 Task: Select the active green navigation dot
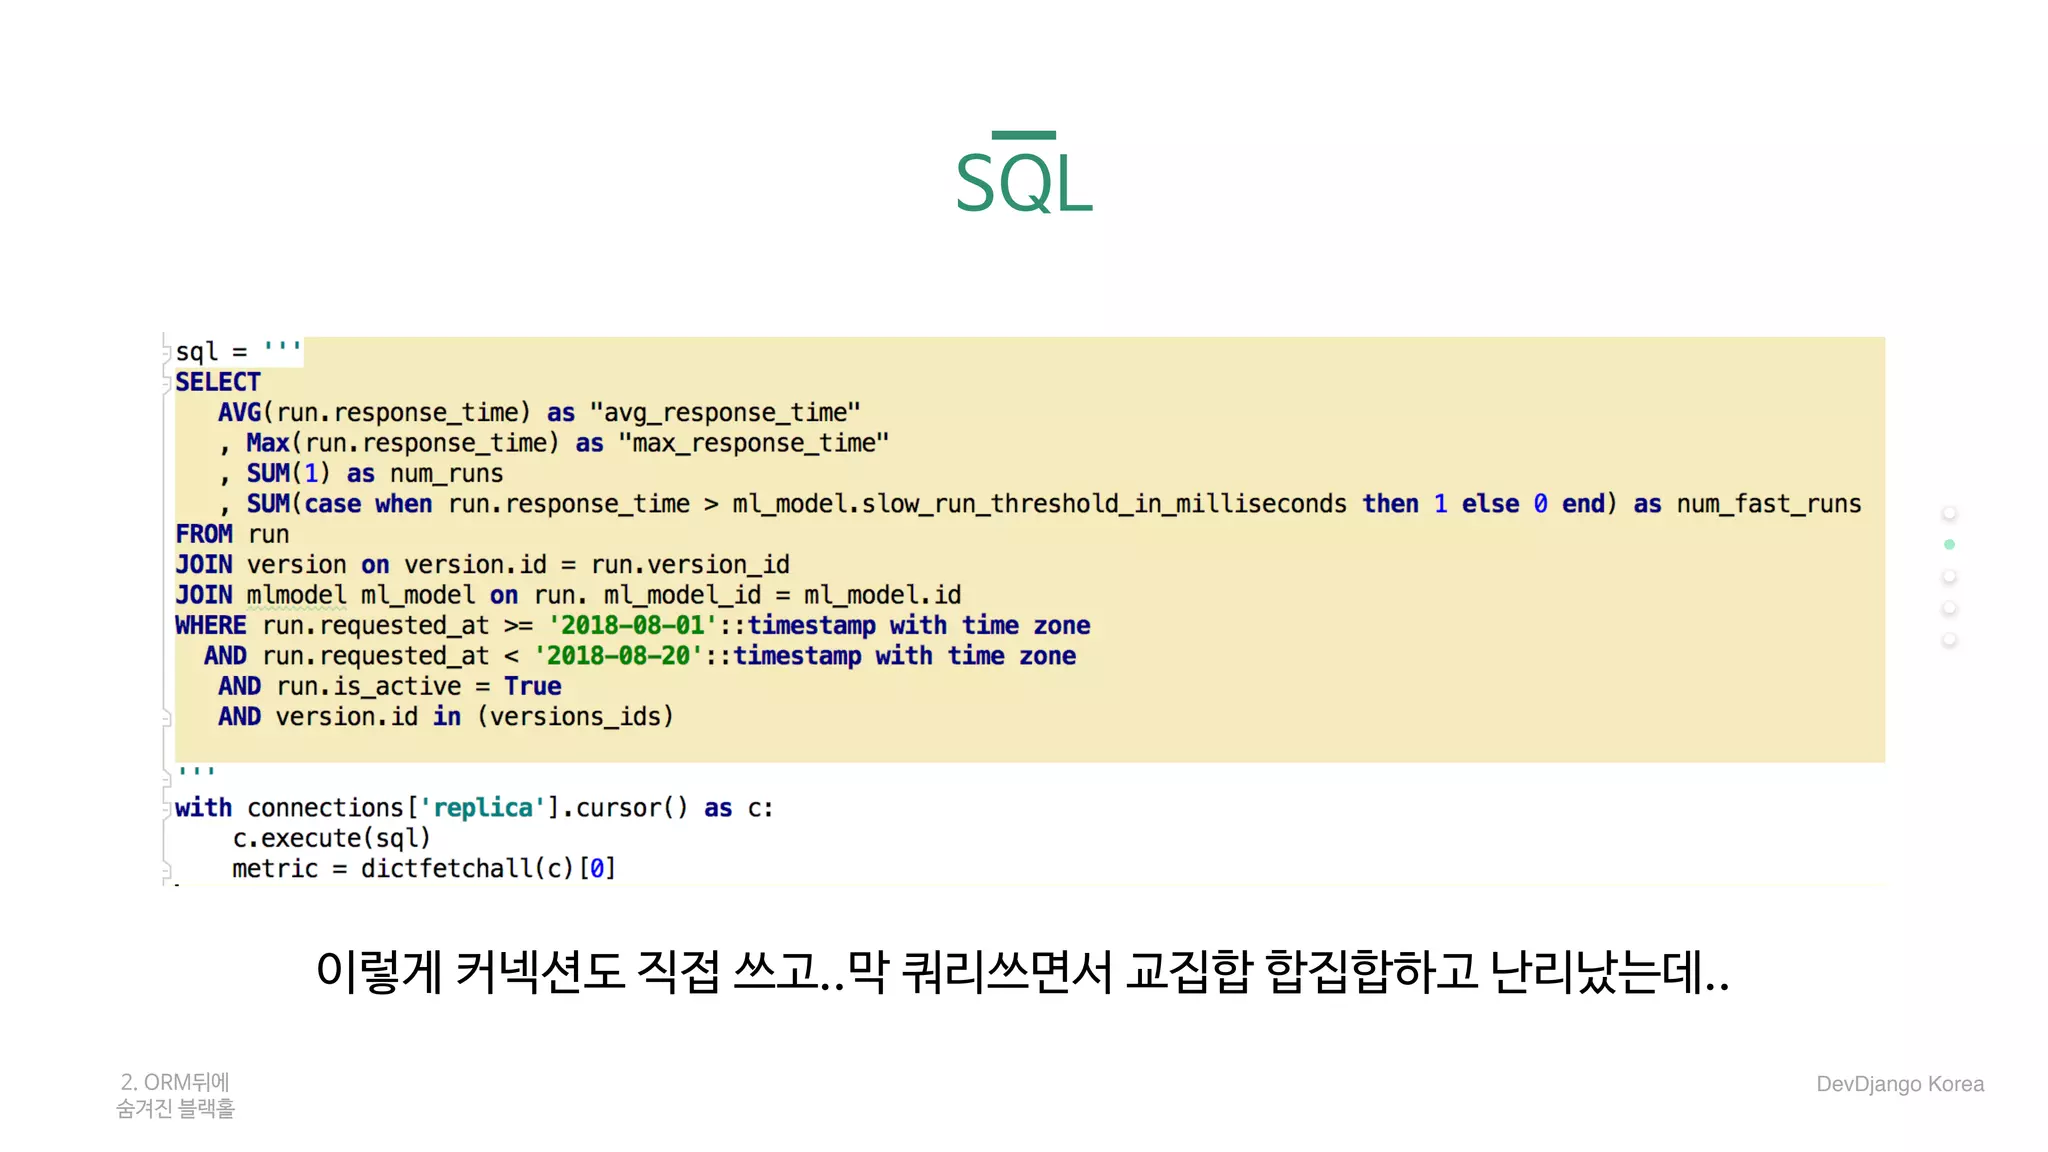tap(1949, 544)
